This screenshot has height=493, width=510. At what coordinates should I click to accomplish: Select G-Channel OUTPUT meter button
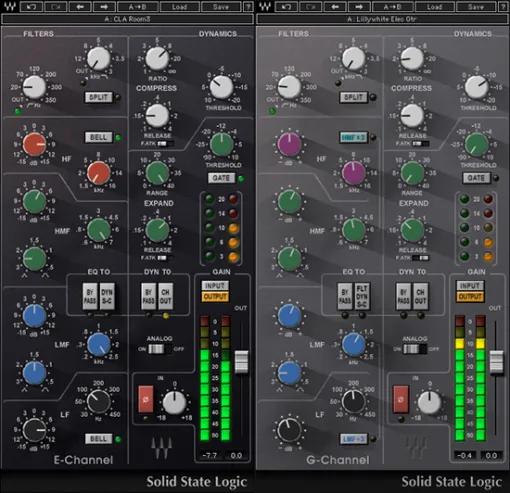coord(470,297)
